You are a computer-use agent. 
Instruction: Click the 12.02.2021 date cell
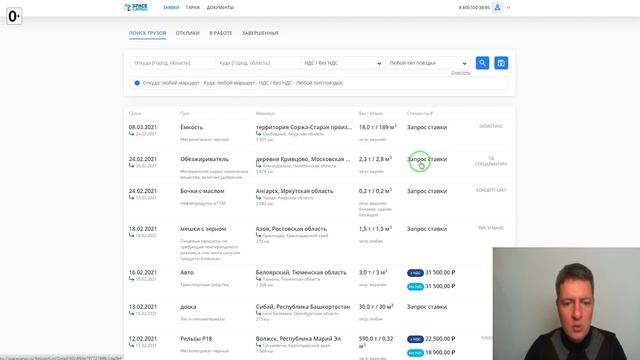pos(143,339)
